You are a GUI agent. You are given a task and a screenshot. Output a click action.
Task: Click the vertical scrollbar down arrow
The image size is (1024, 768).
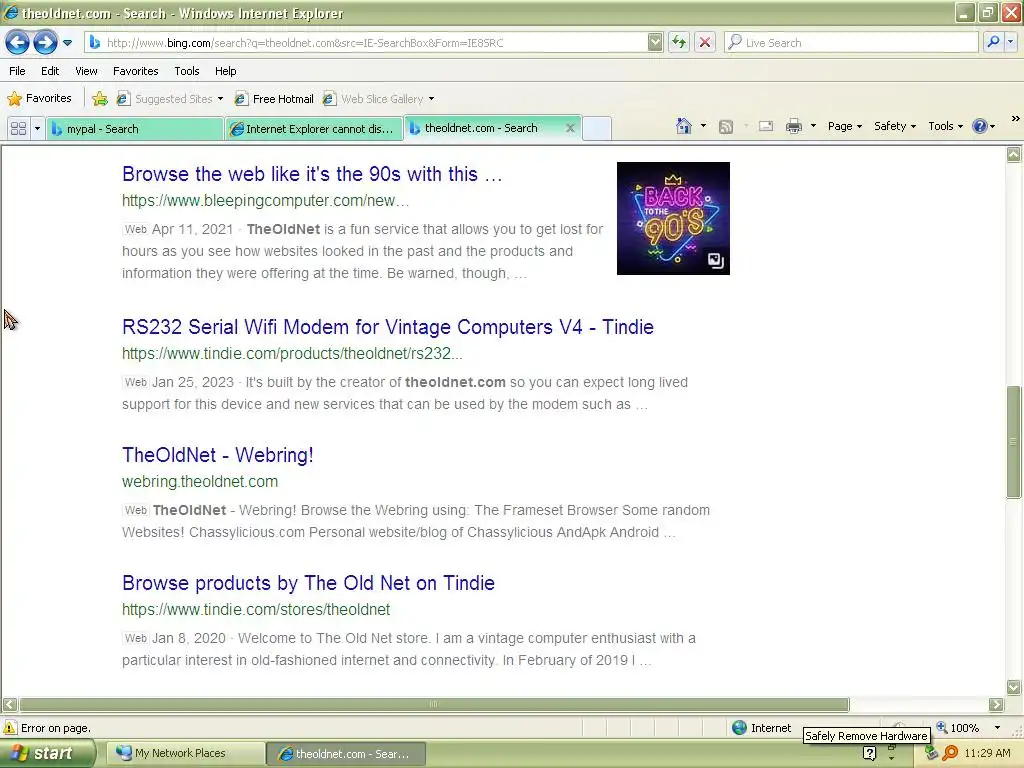1014,687
